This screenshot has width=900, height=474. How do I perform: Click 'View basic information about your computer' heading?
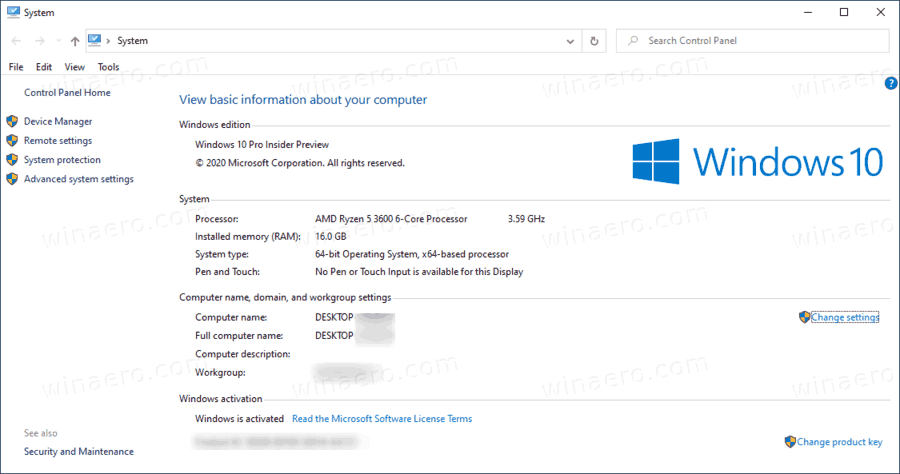tap(303, 100)
